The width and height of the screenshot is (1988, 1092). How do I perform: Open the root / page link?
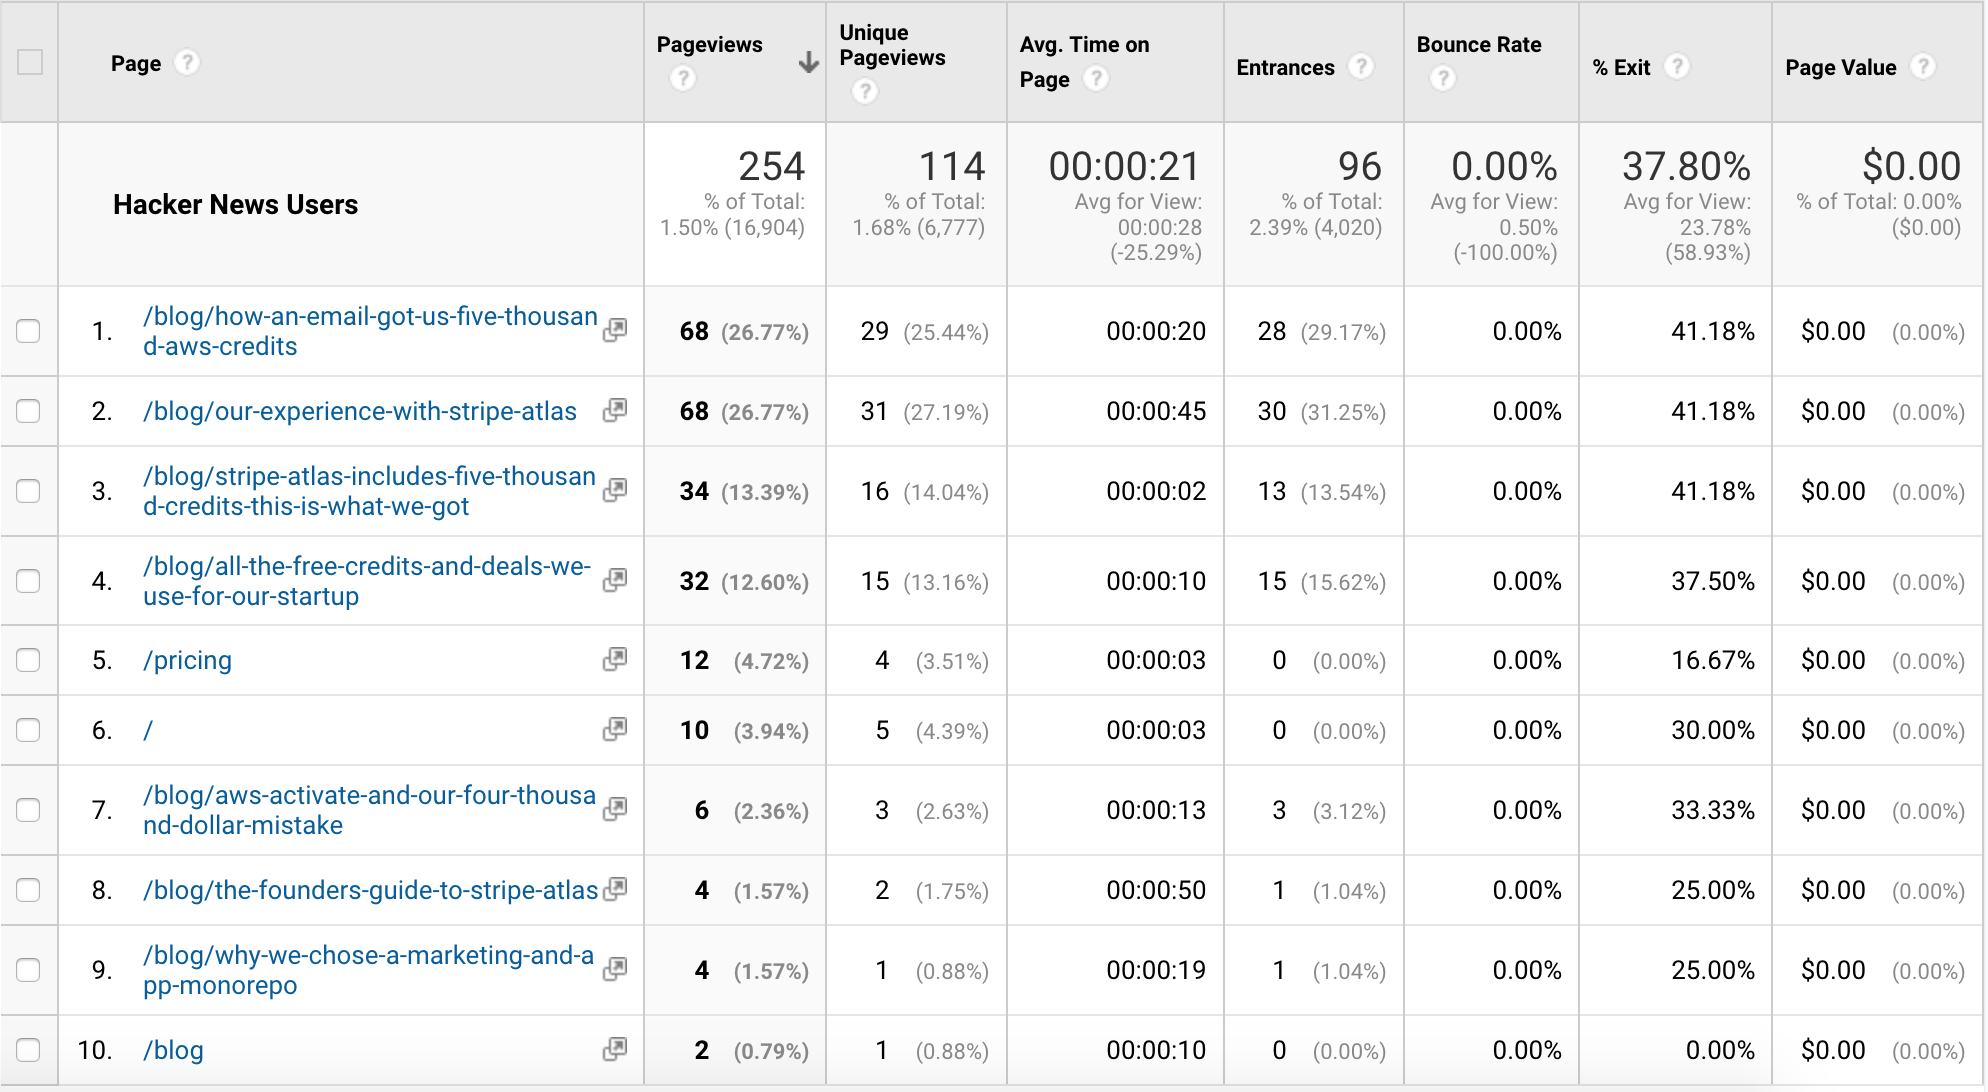pyautogui.click(x=148, y=730)
